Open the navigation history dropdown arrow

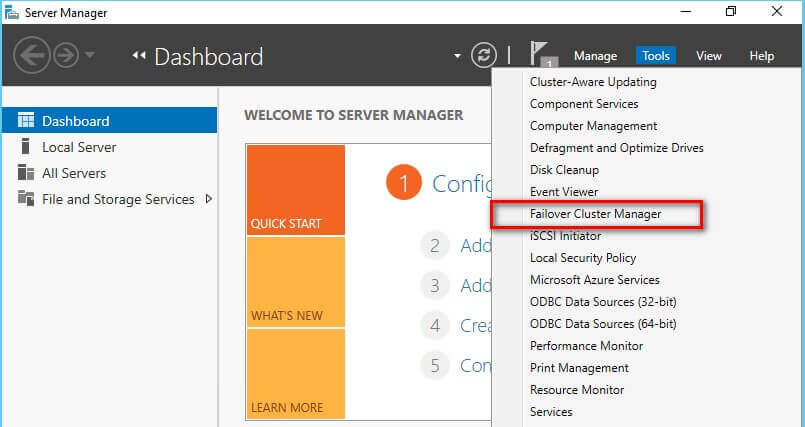pyautogui.click(x=91, y=55)
